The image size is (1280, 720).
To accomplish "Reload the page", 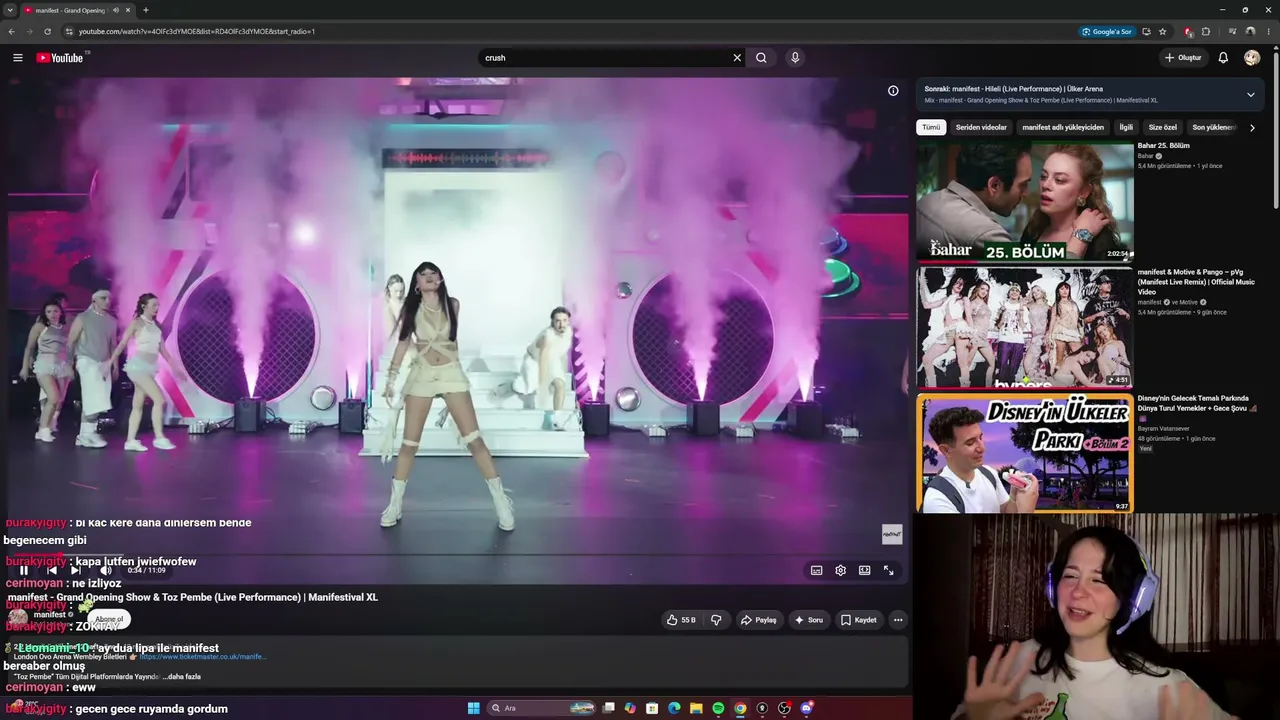I will pos(47,31).
